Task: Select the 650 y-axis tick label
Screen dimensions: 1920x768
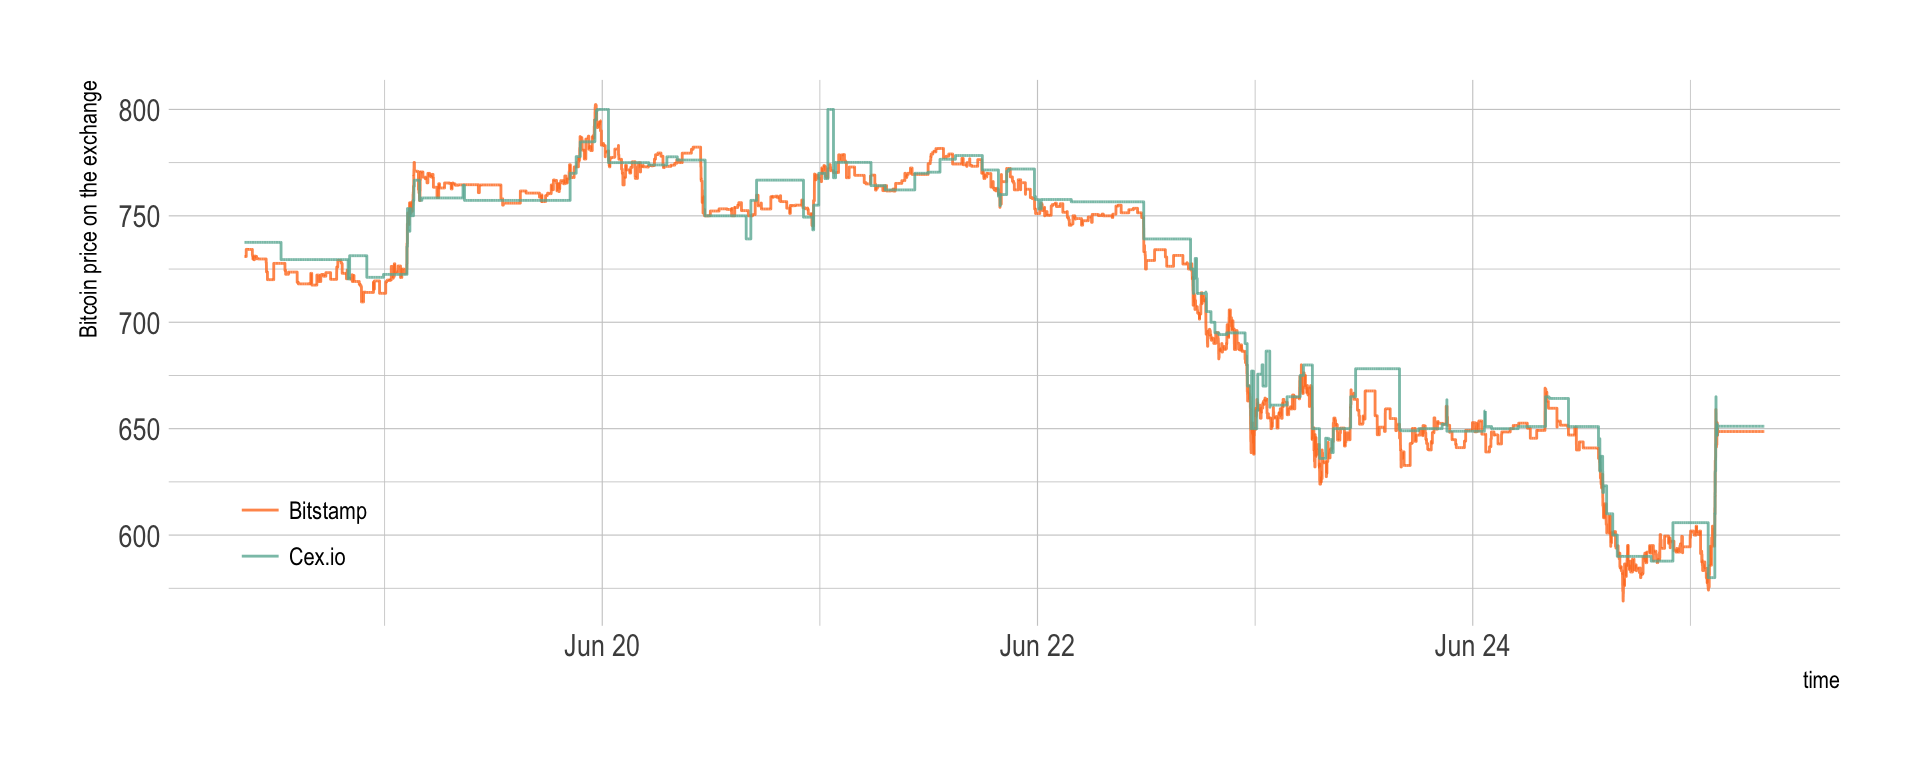Action: 139,430
